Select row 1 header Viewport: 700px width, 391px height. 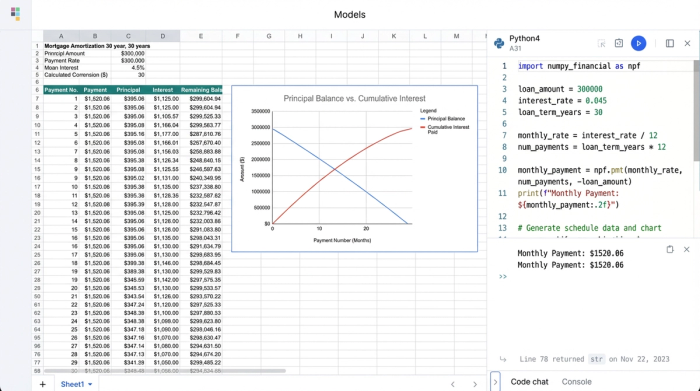(x=38, y=46)
